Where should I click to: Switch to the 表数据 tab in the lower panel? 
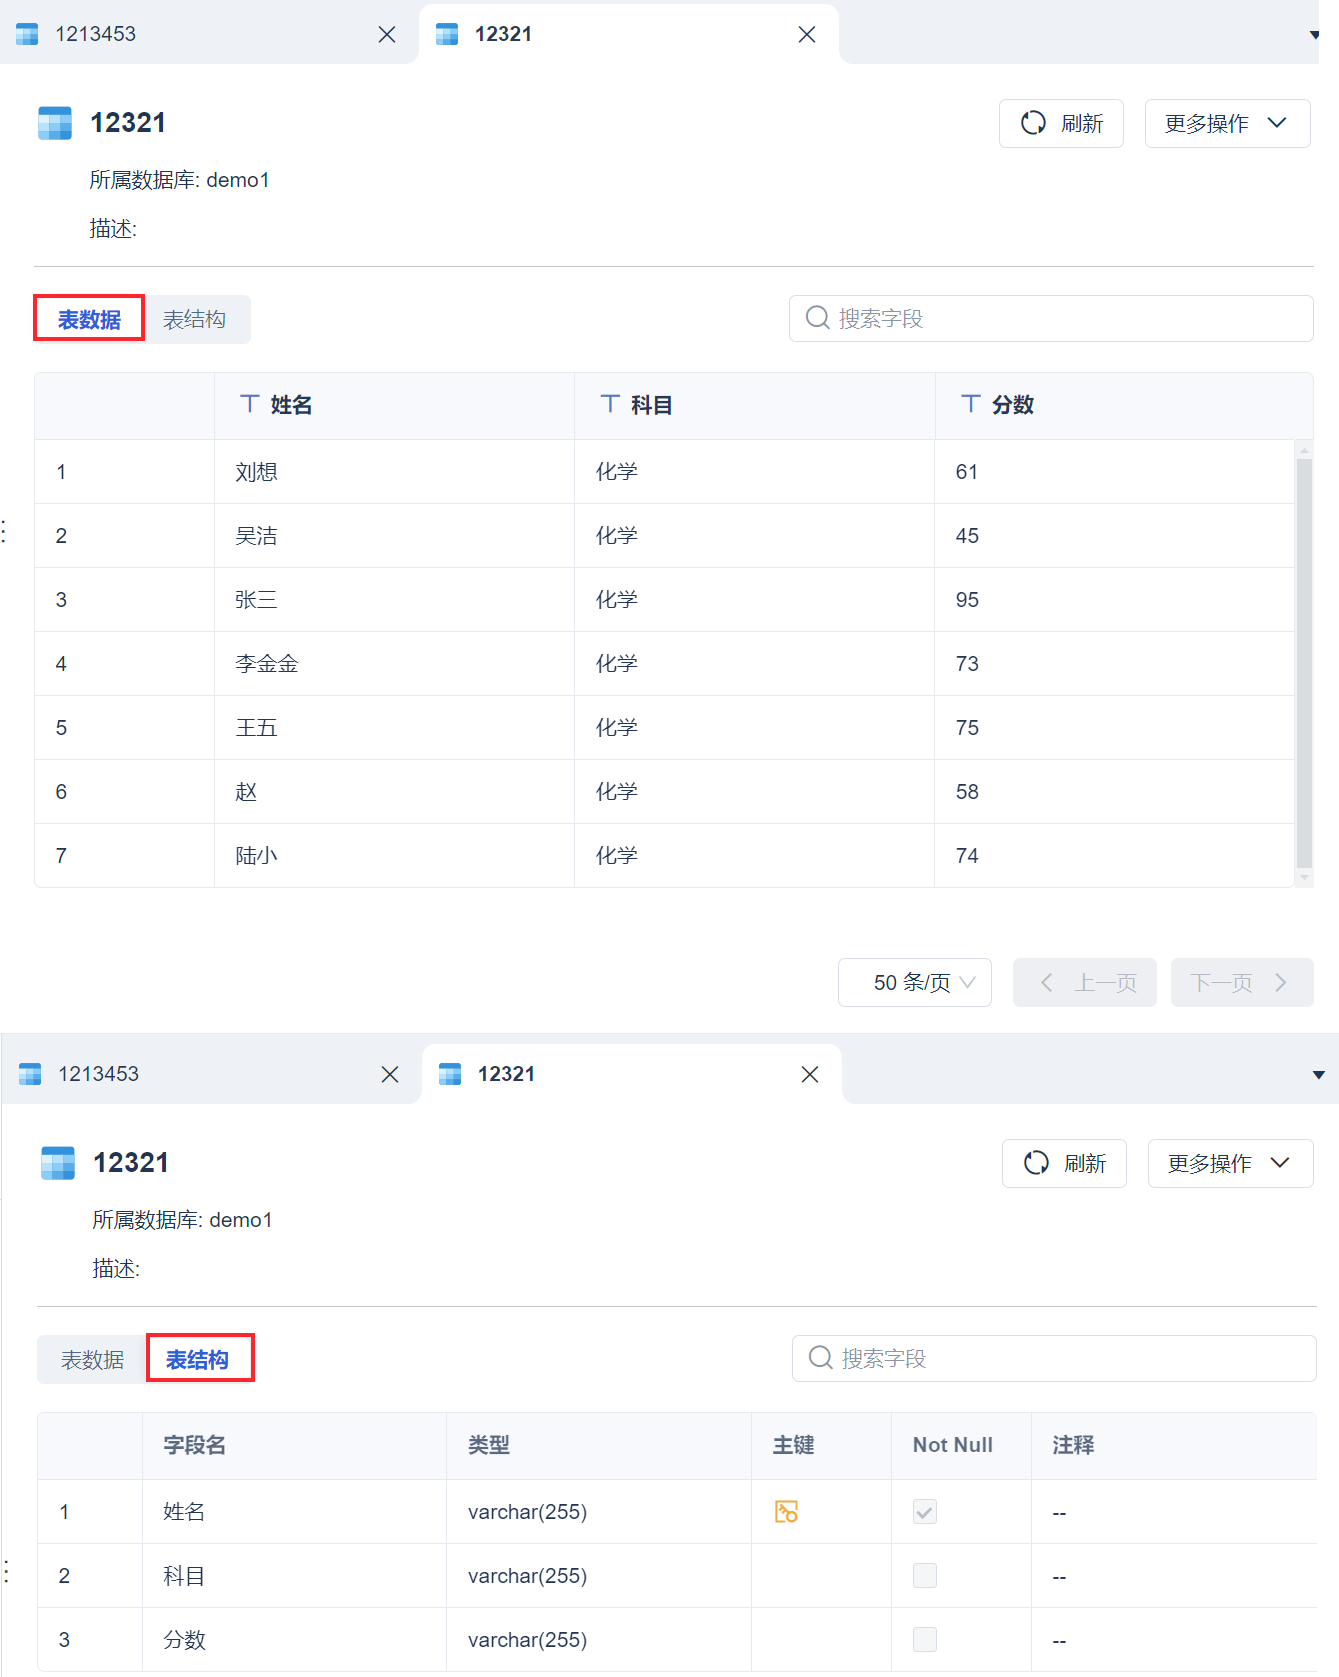pyautogui.click(x=92, y=1359)
